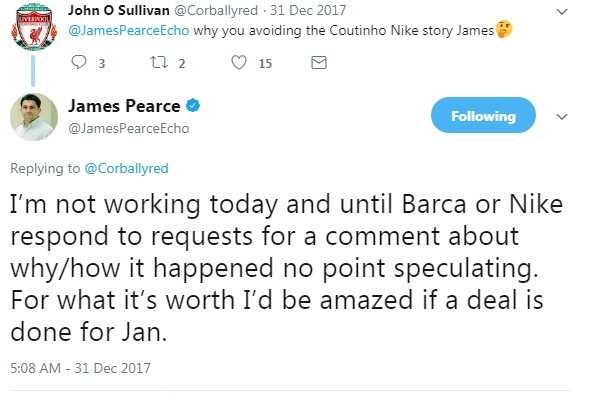The image size is (594, 393).
Task: Click the @JamesPearceEcho handle under James Pearce
Action: pyautogui.click(x=129, y=128)
